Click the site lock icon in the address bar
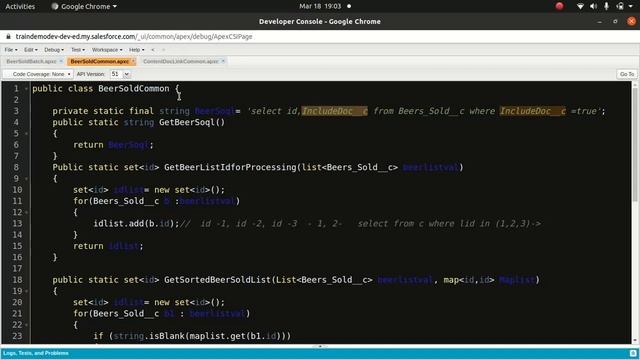The height and width of the screenshot is (360, 640). coord(8,37)
